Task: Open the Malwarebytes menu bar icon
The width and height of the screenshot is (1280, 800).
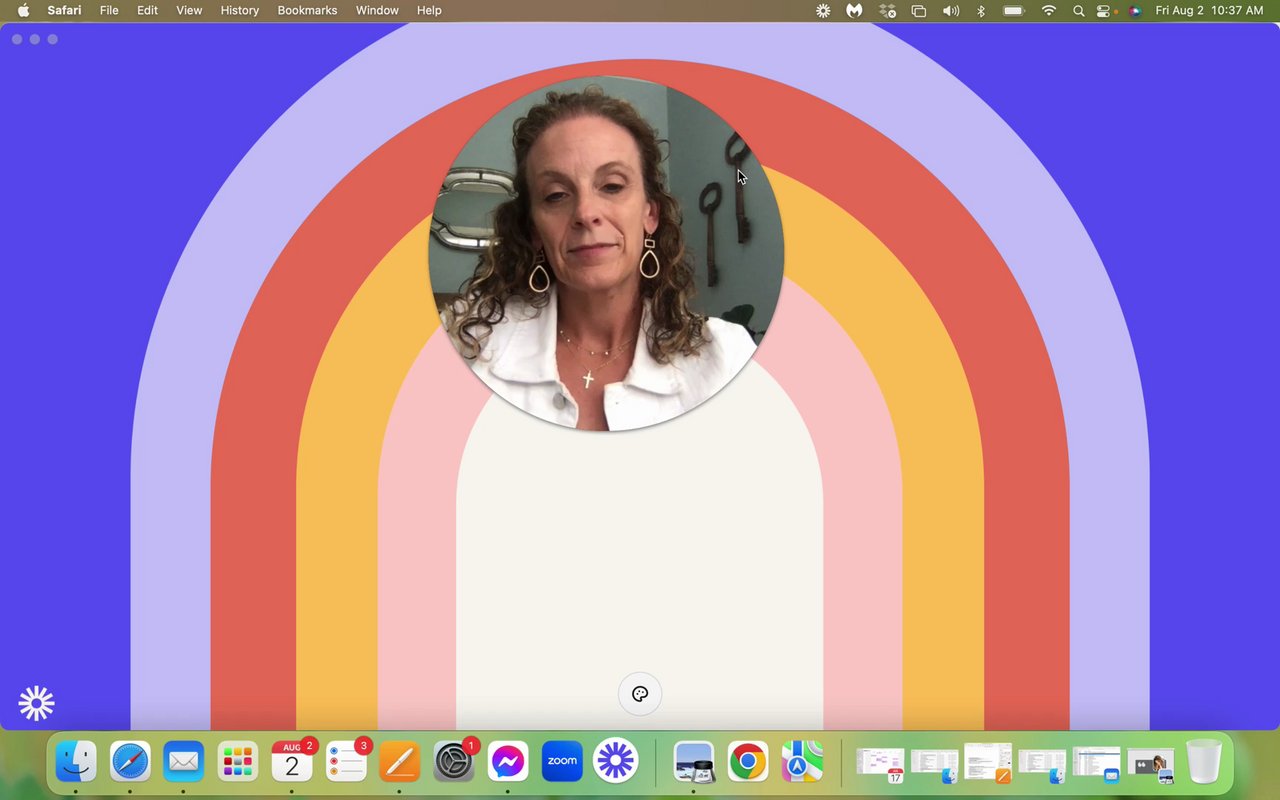Action: pos(854,10)
